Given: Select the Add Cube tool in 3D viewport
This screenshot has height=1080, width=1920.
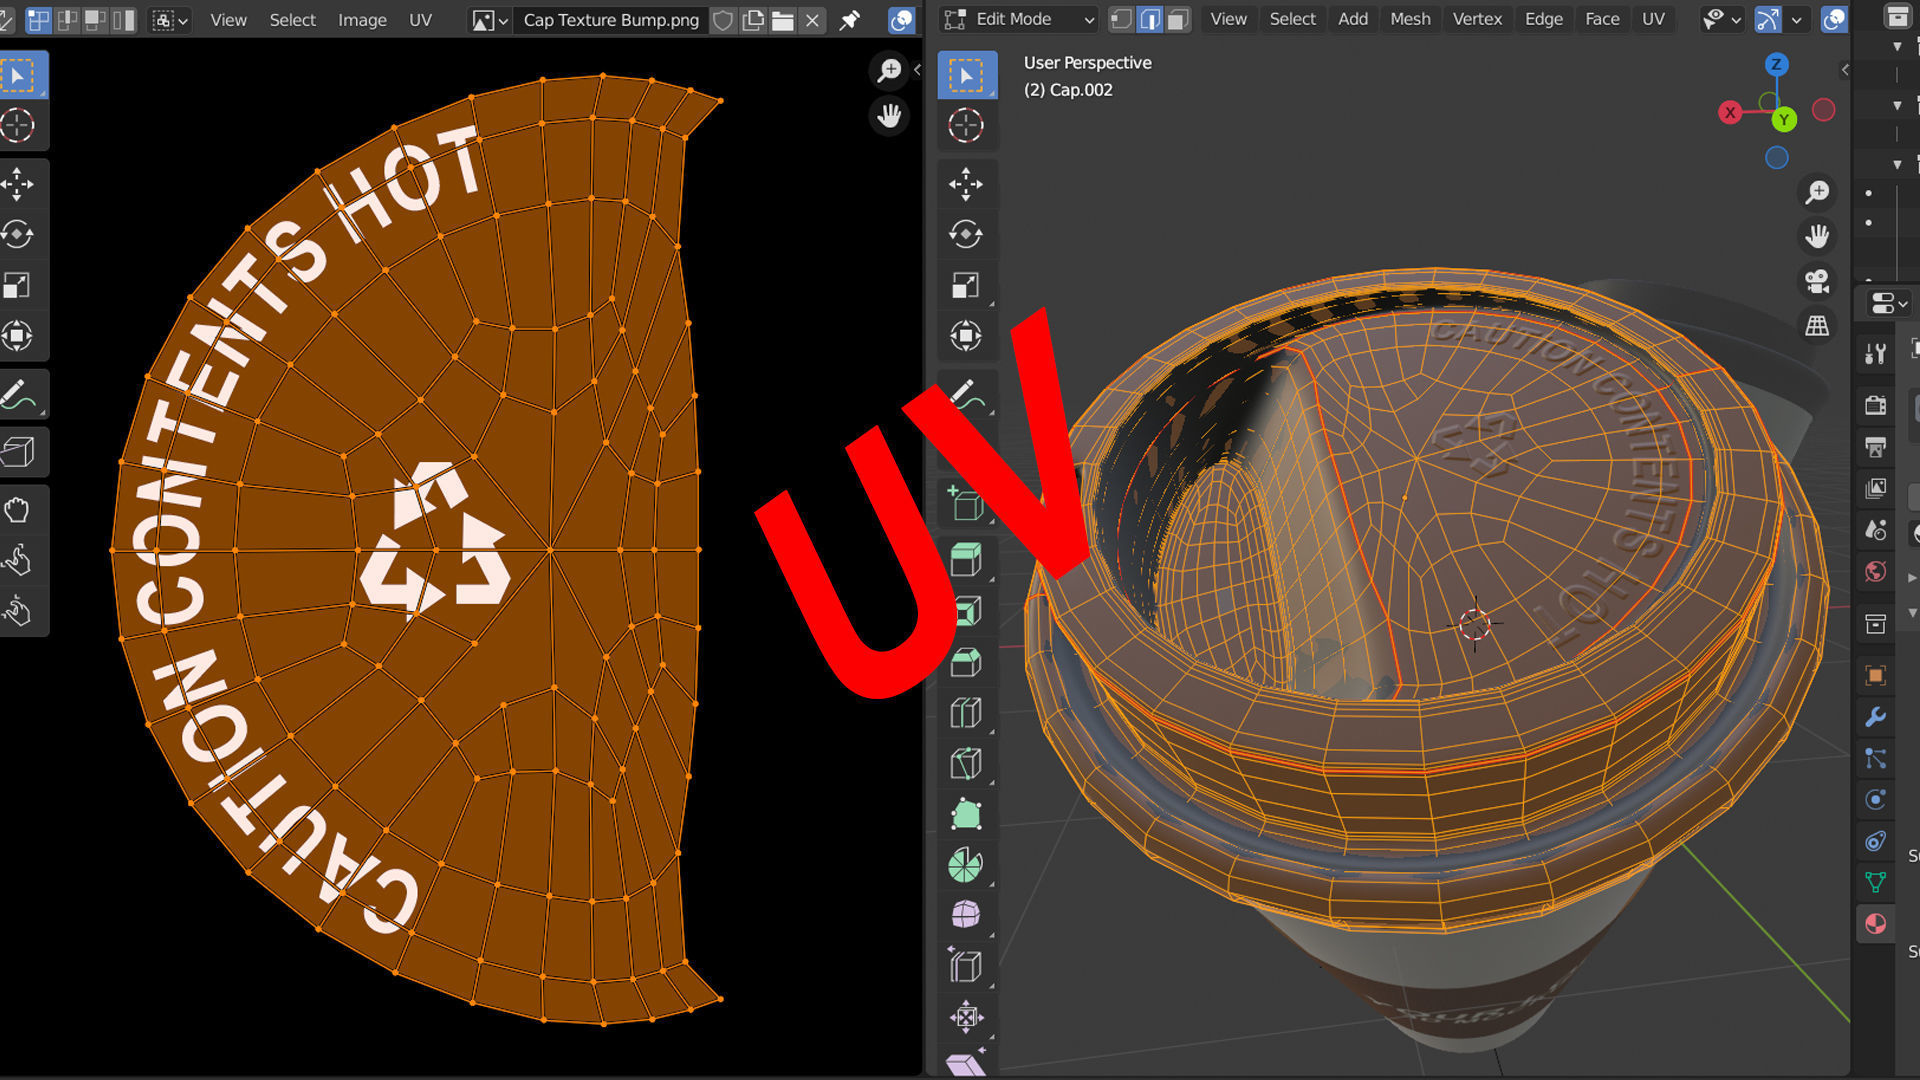Looking at the screenshot, I should [966, 503].
